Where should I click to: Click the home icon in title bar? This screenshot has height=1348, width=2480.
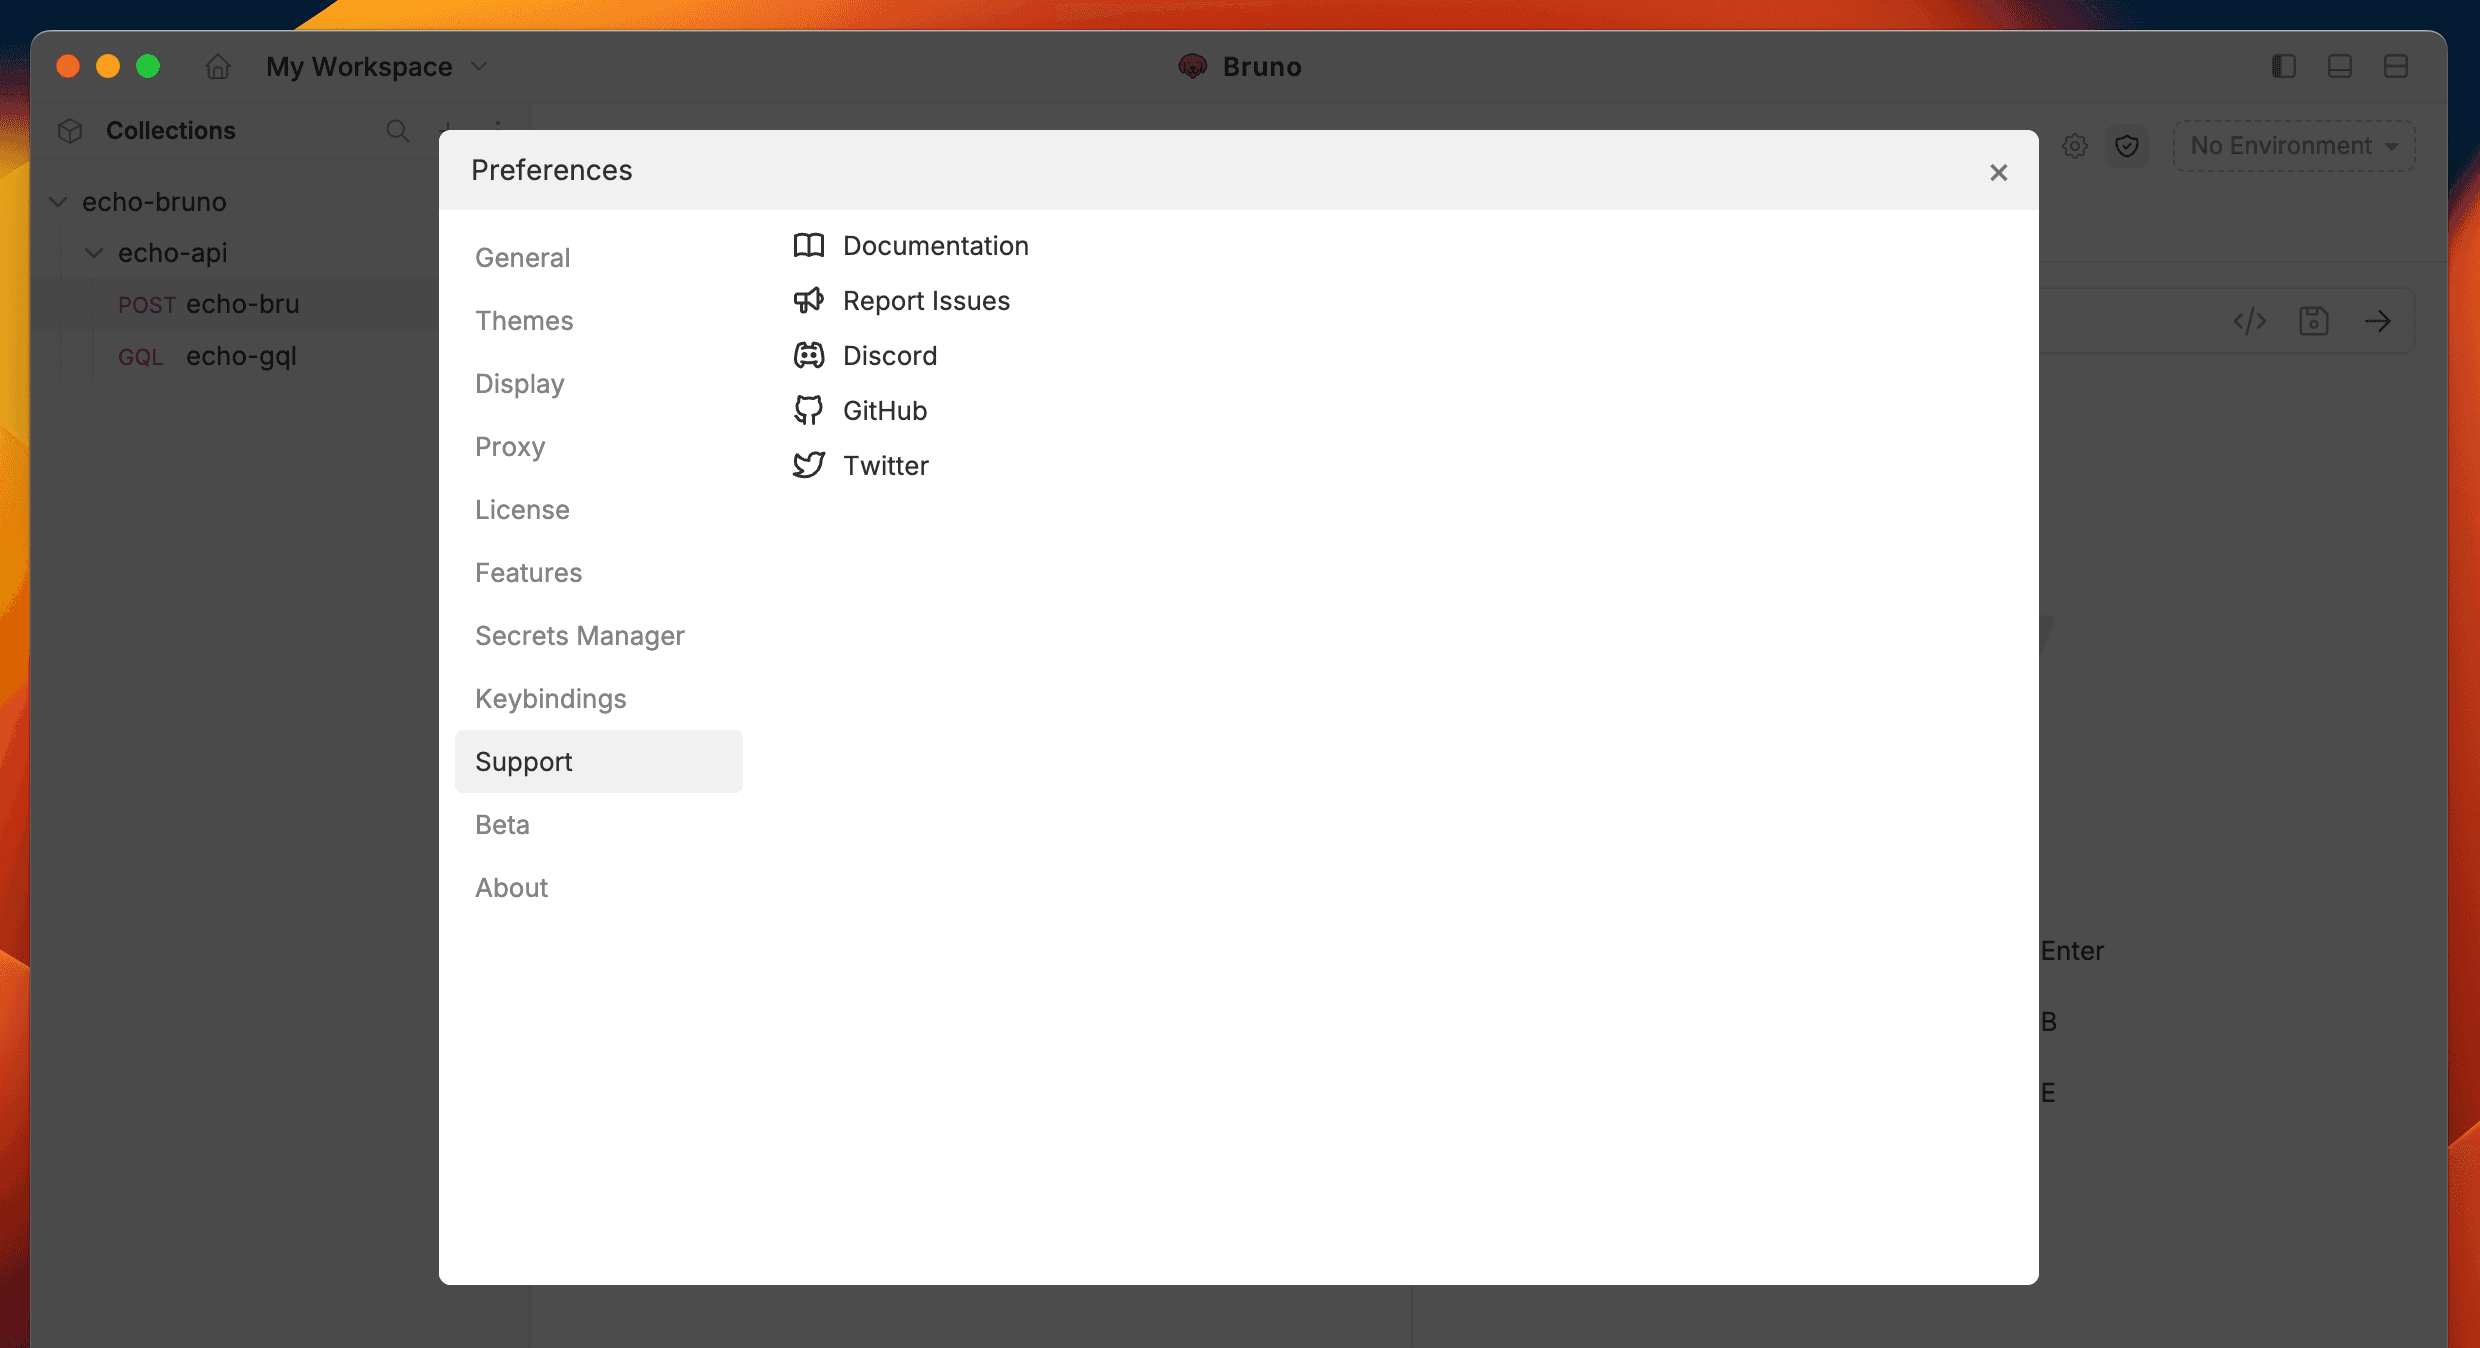click(x=218, y=67)
